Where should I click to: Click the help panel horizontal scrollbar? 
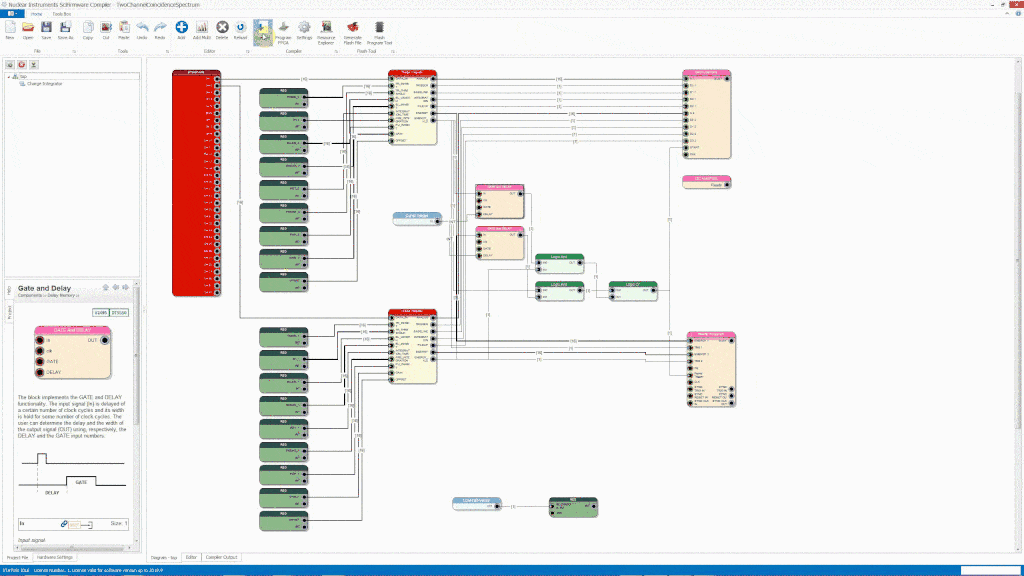click(x=72, y=549)
